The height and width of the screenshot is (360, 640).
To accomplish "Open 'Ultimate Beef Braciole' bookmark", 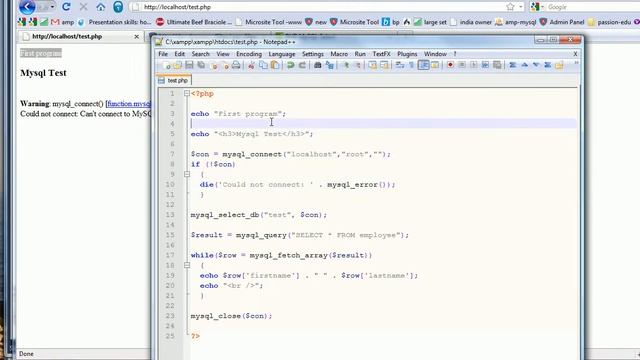I will click(x=193, y=22).
